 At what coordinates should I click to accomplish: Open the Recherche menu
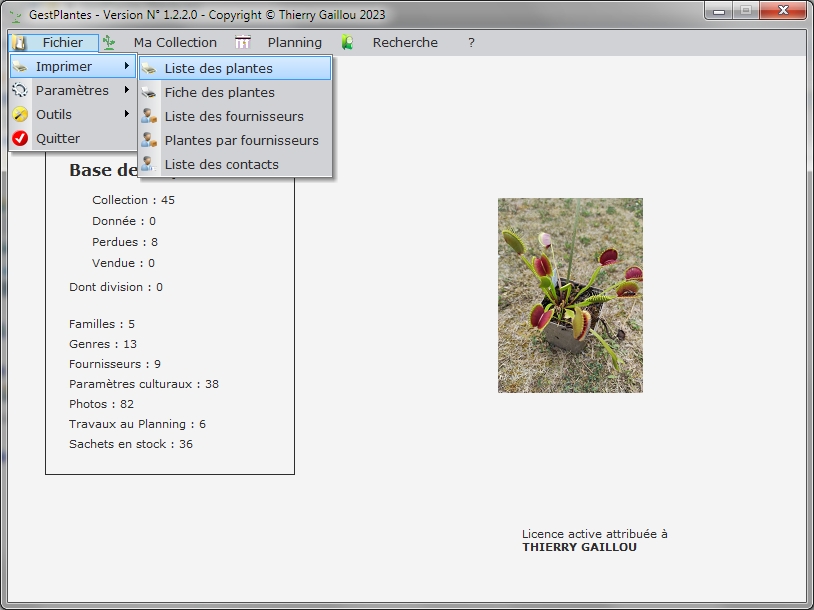[x=405, y=43]
